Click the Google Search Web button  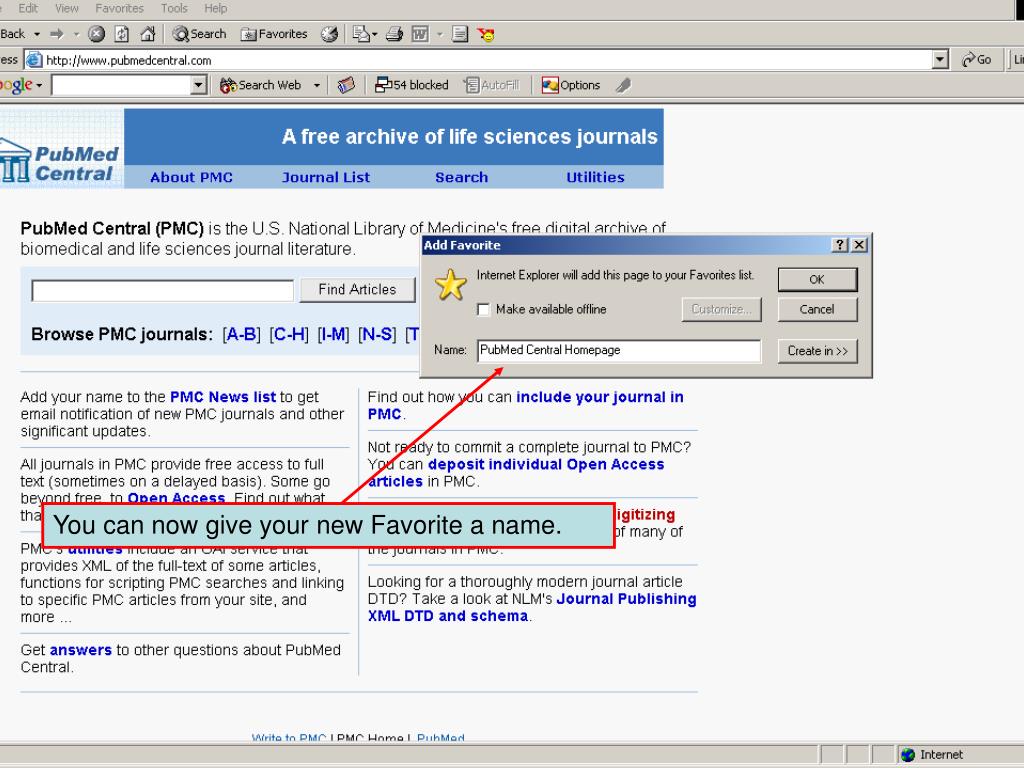point(261,85)
